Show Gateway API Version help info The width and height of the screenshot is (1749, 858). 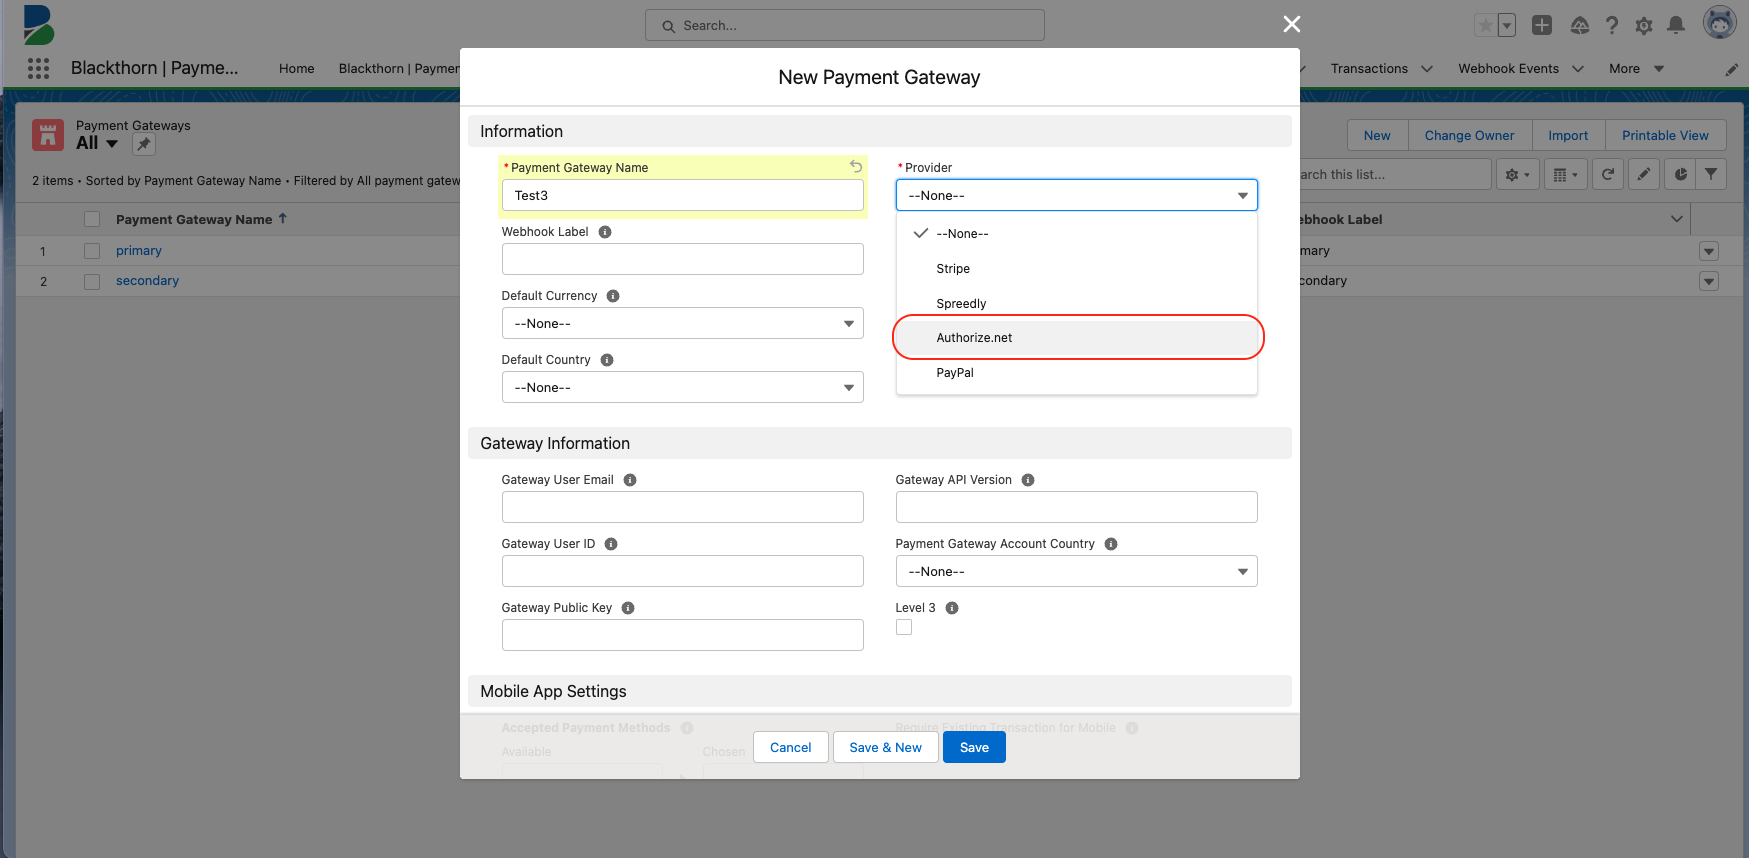[1028, 480]
